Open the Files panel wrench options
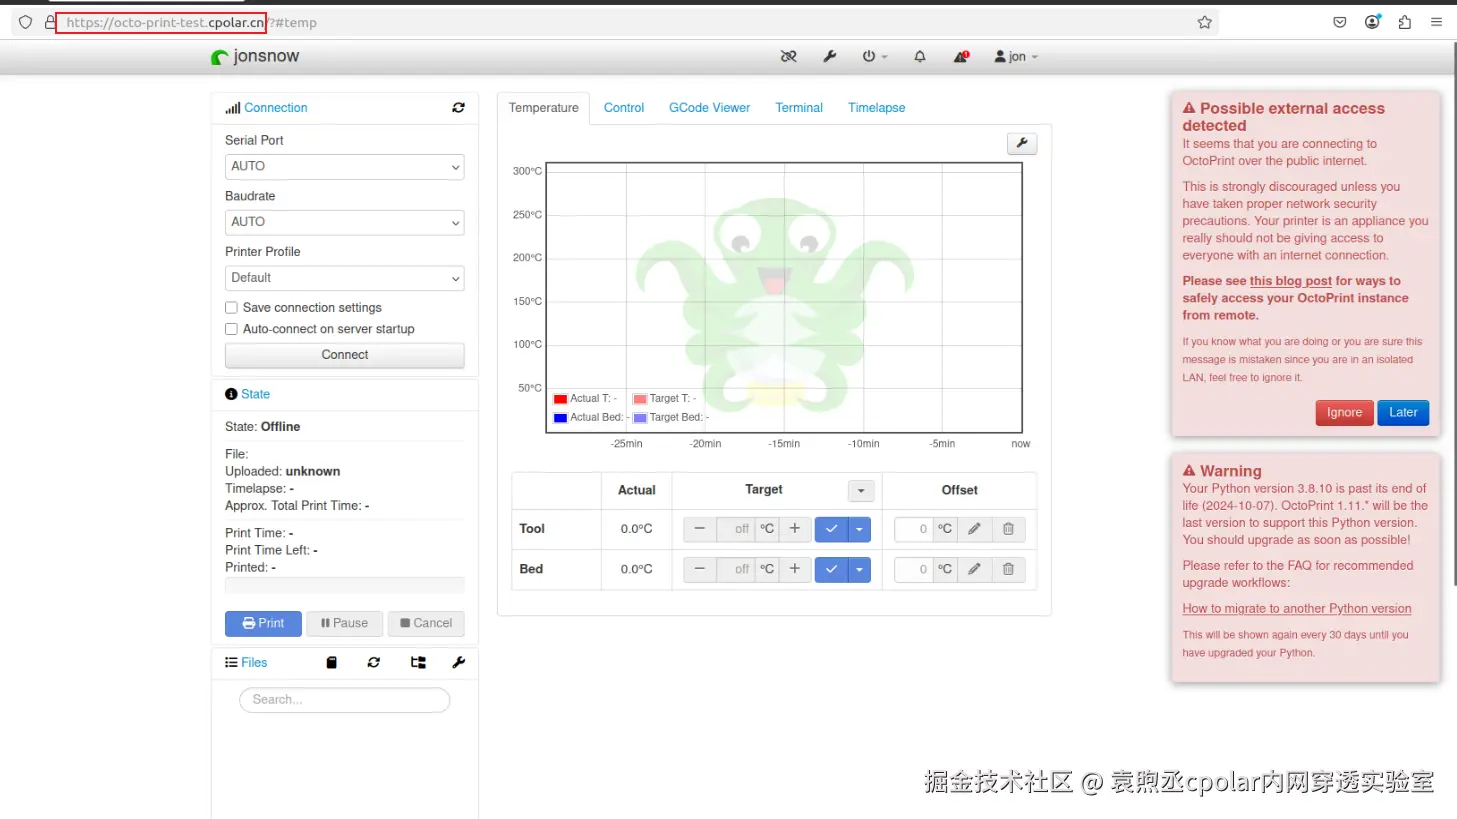This screenshot has width=1457, height=819. point(459,663)
